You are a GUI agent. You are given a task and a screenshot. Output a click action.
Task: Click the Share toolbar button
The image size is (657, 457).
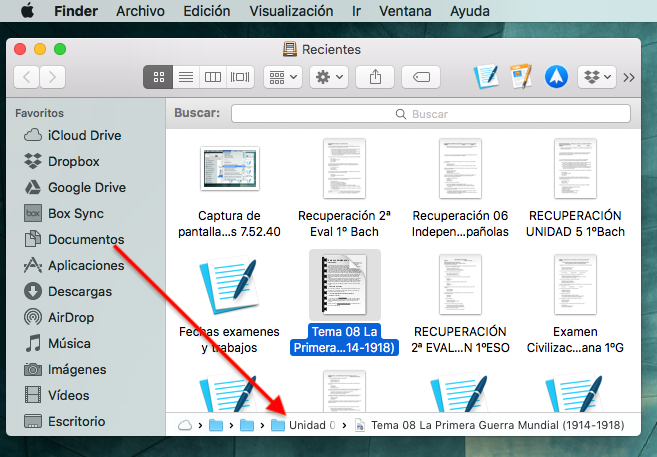point(375,77)
